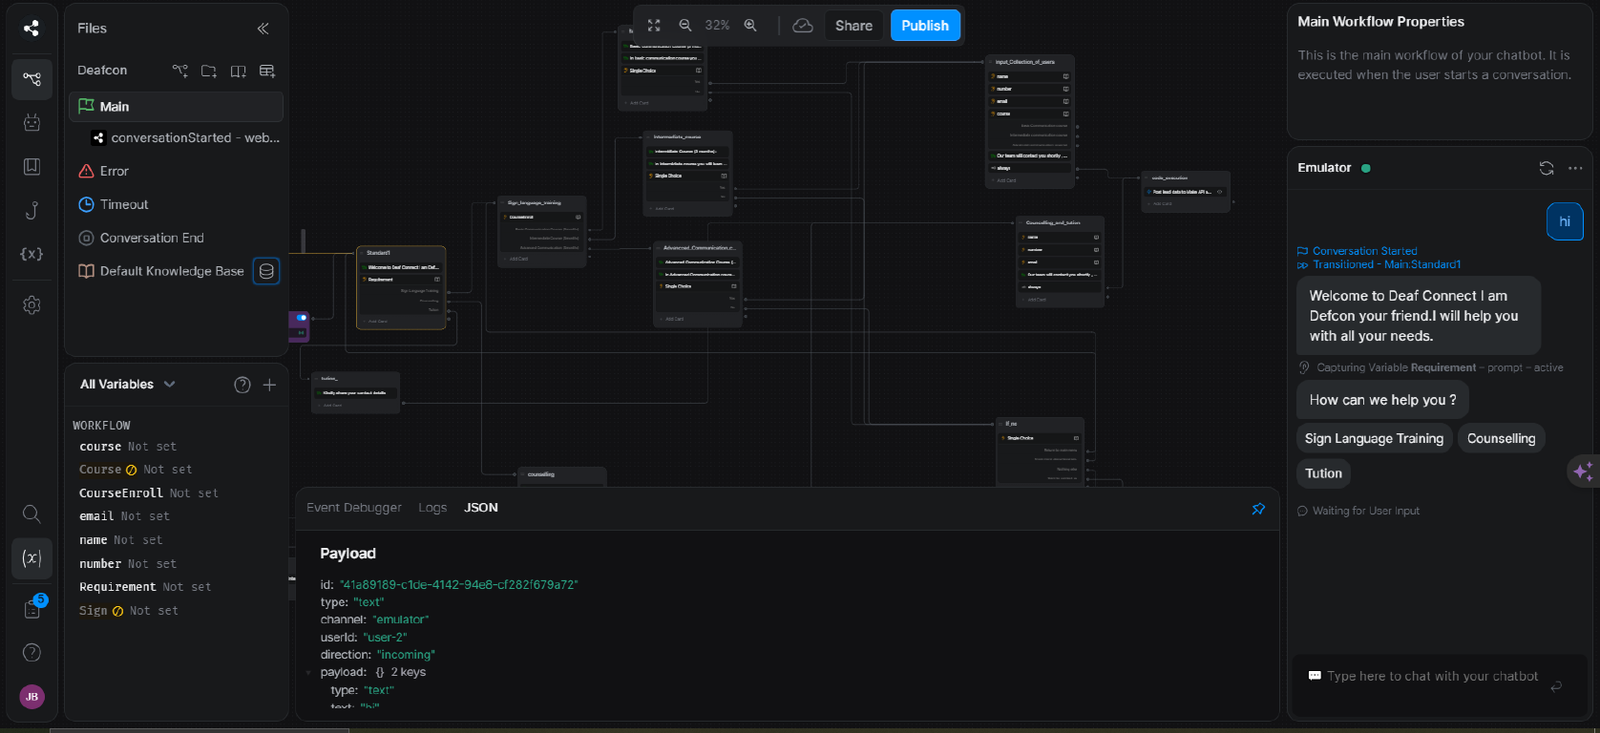Viewport: 1600px width, 733px height.
Task: Fit workflow to screen icon
Action: coord(653,25)
